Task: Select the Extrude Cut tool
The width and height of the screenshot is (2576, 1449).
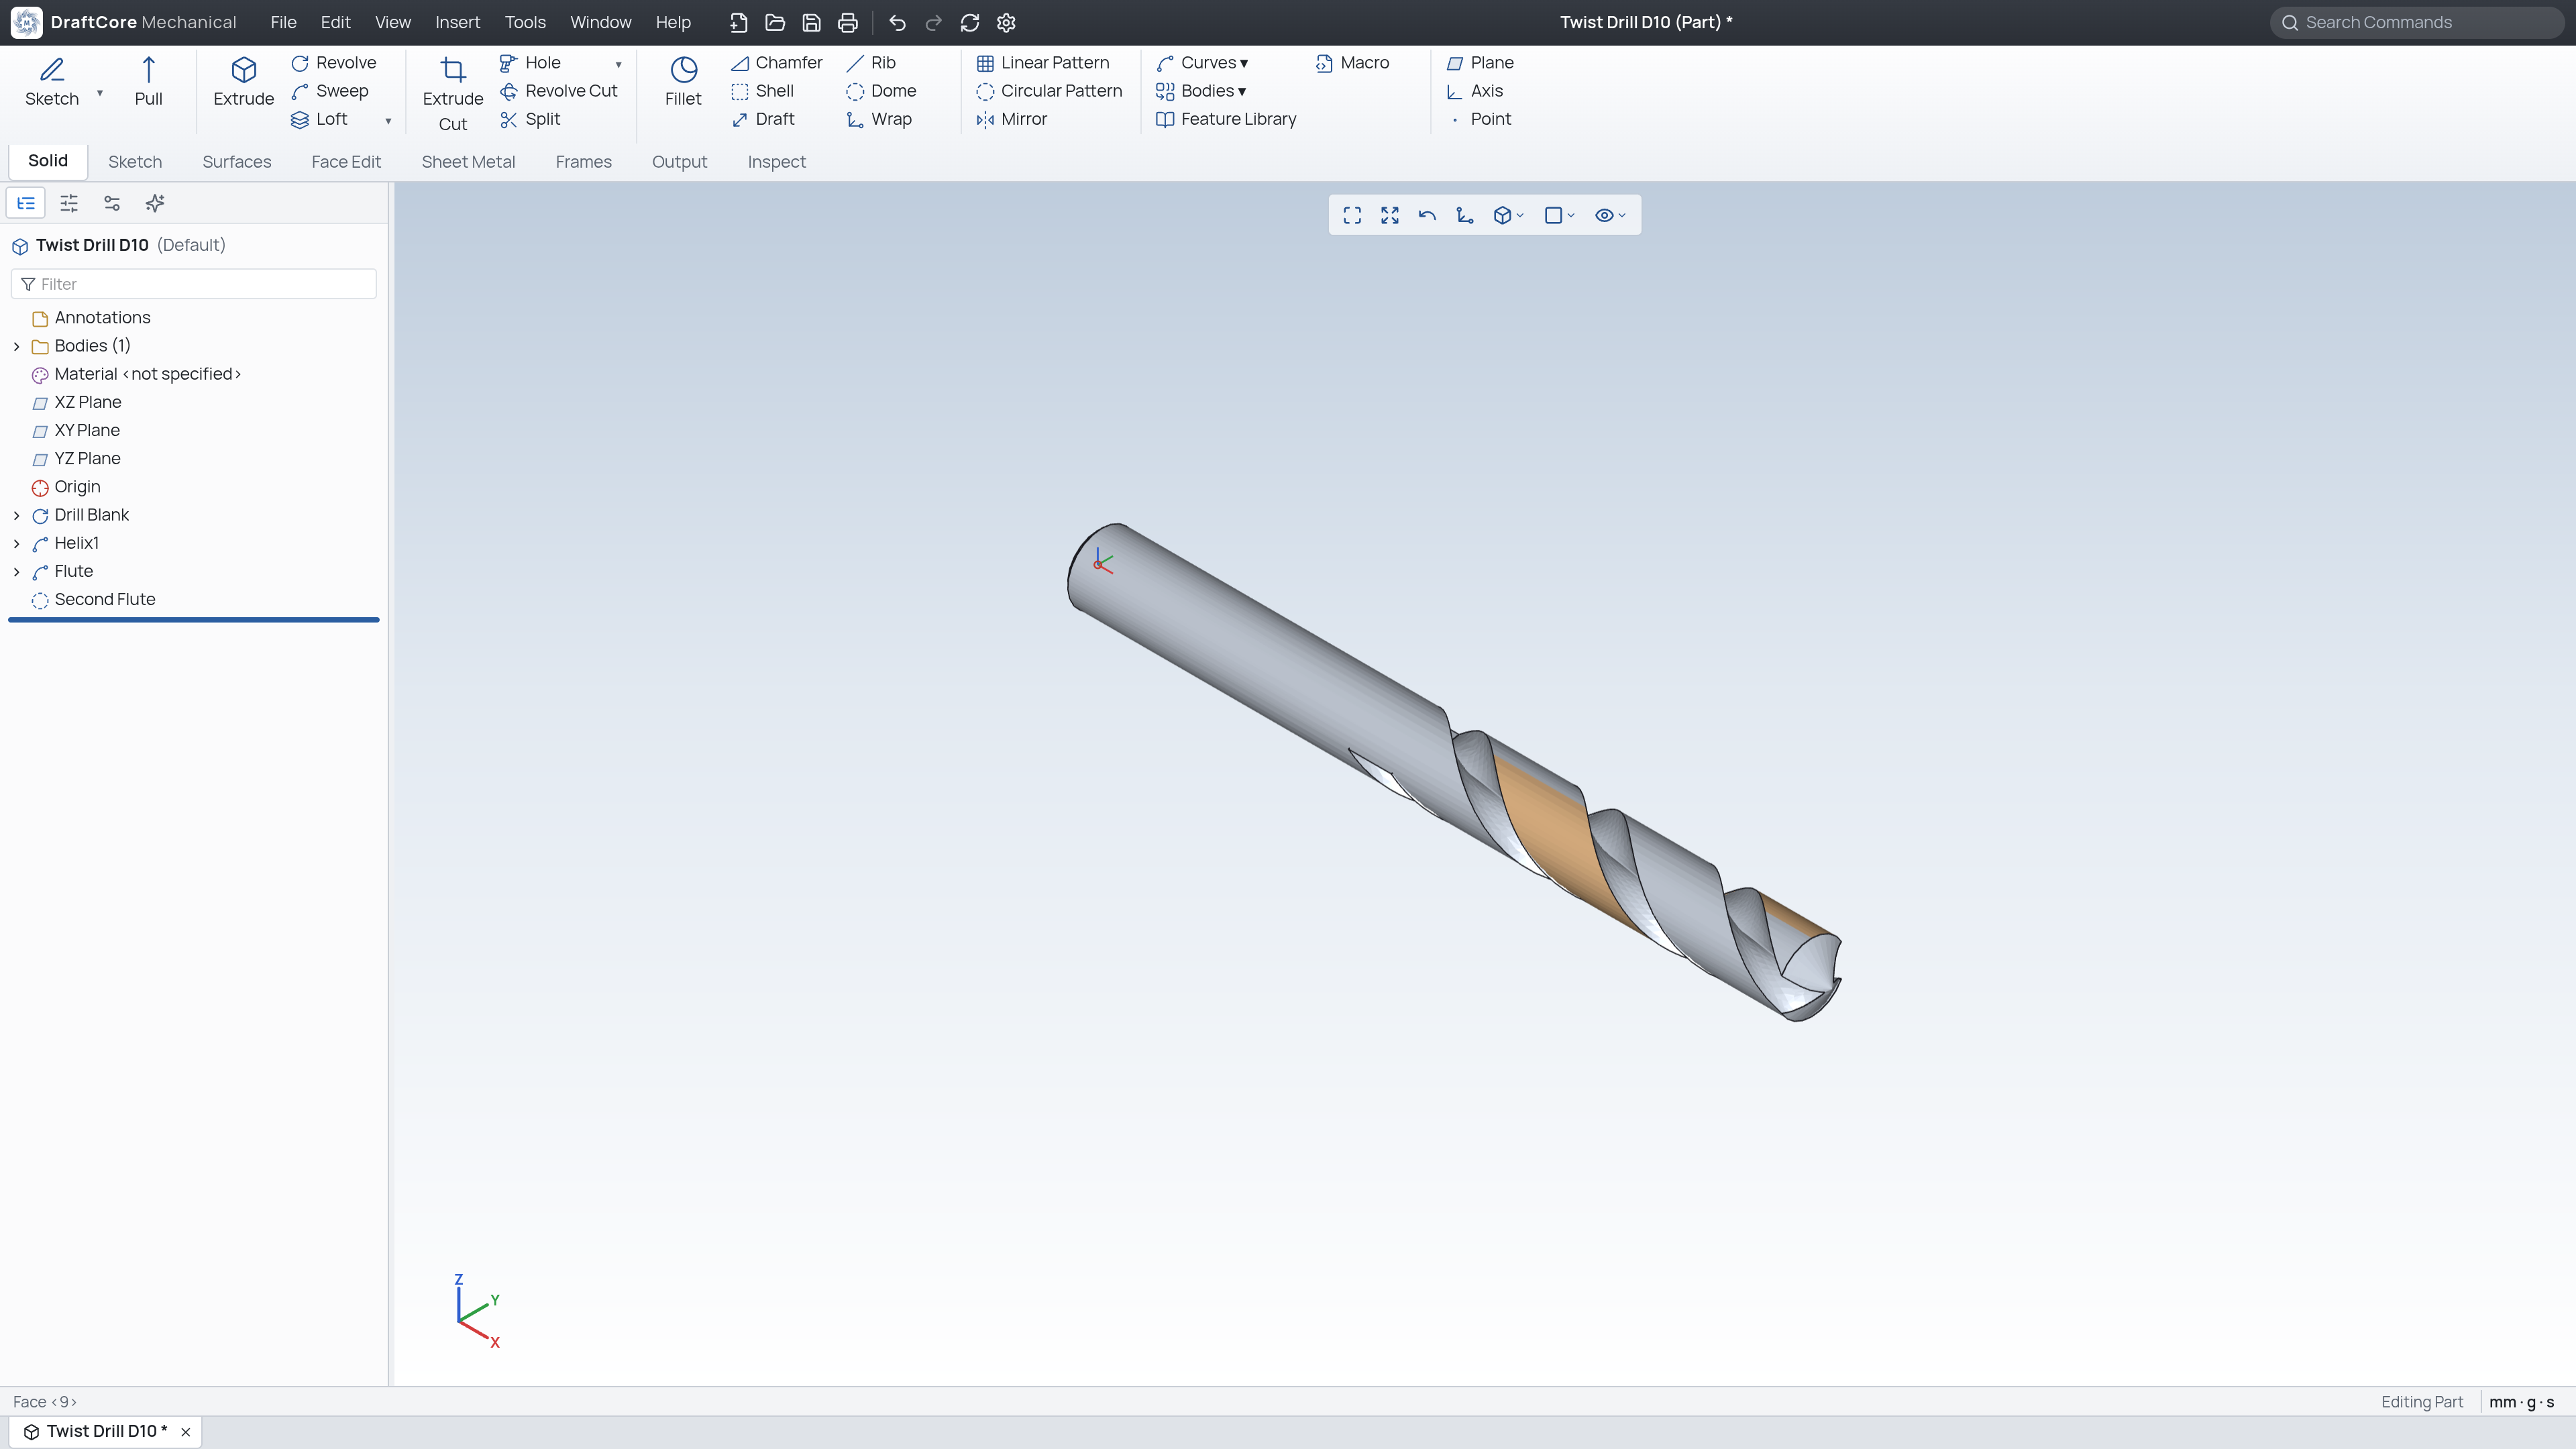Action: click(453, 94)
